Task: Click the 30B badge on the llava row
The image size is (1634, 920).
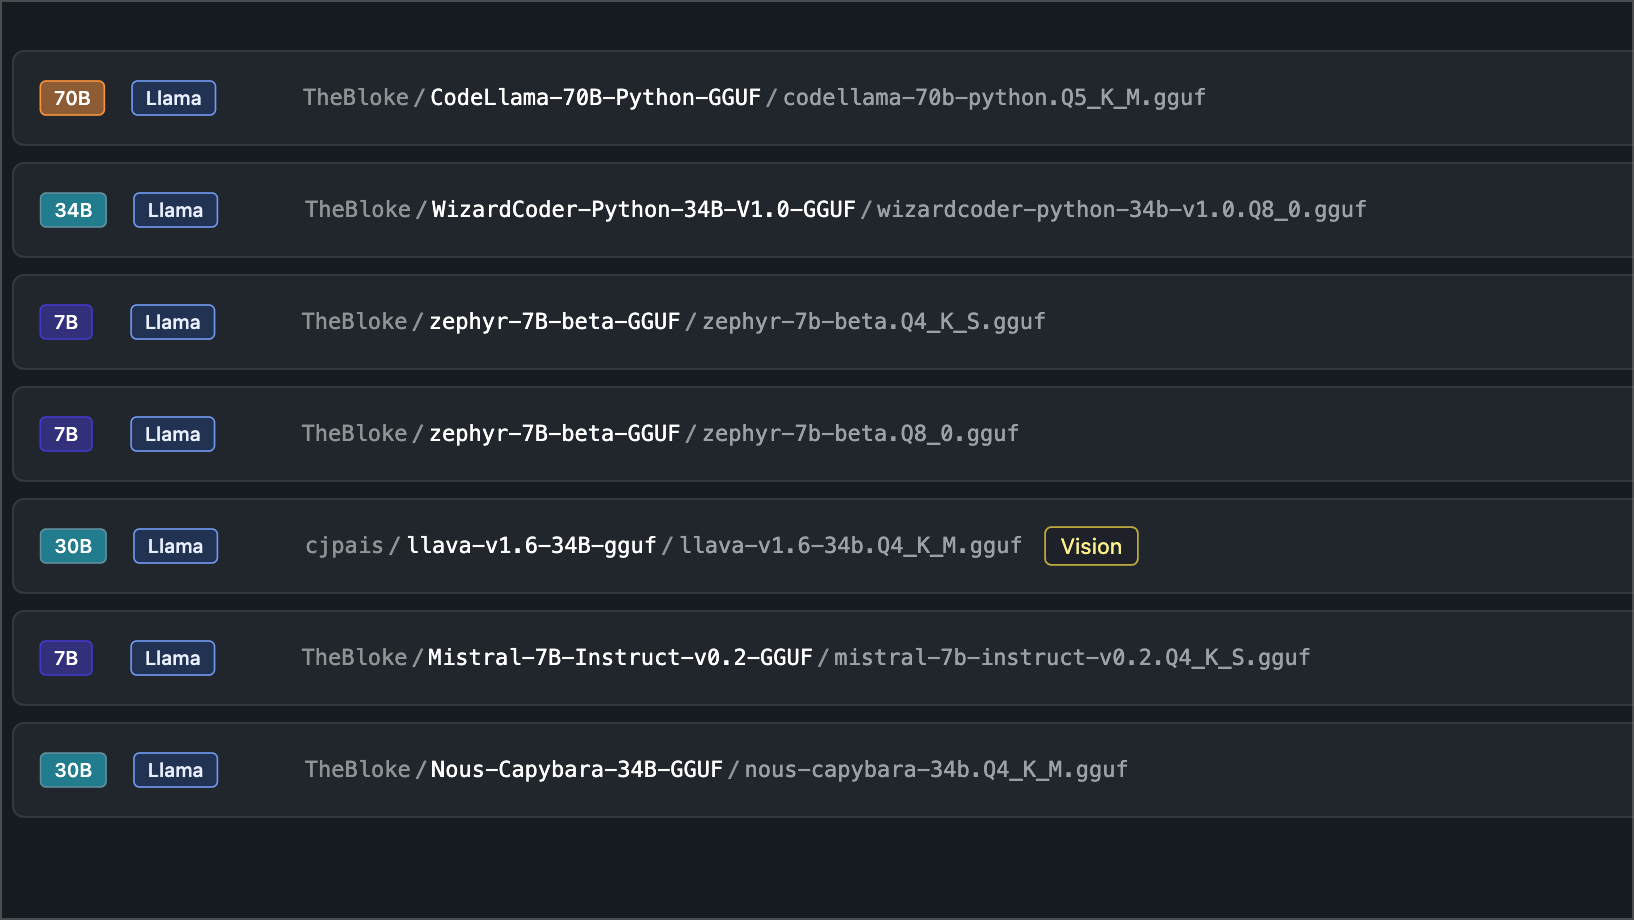Action: click(x=73, y=546)
